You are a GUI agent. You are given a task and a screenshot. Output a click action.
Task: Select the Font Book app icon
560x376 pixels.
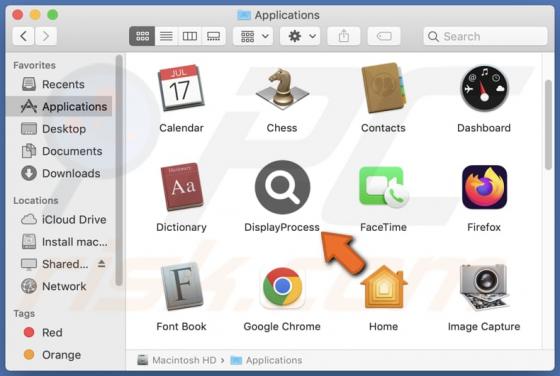tap(182, 286)
